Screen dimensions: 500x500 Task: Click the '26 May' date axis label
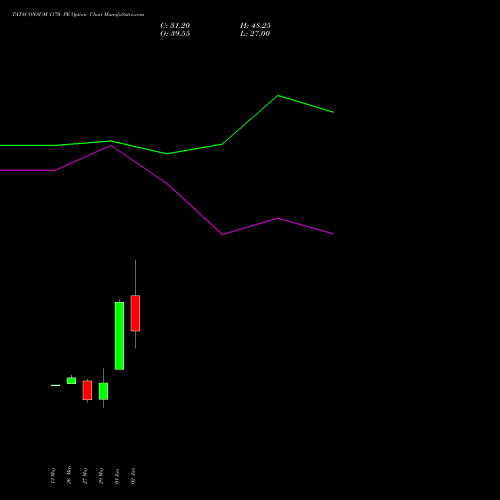tap(69, 475)
